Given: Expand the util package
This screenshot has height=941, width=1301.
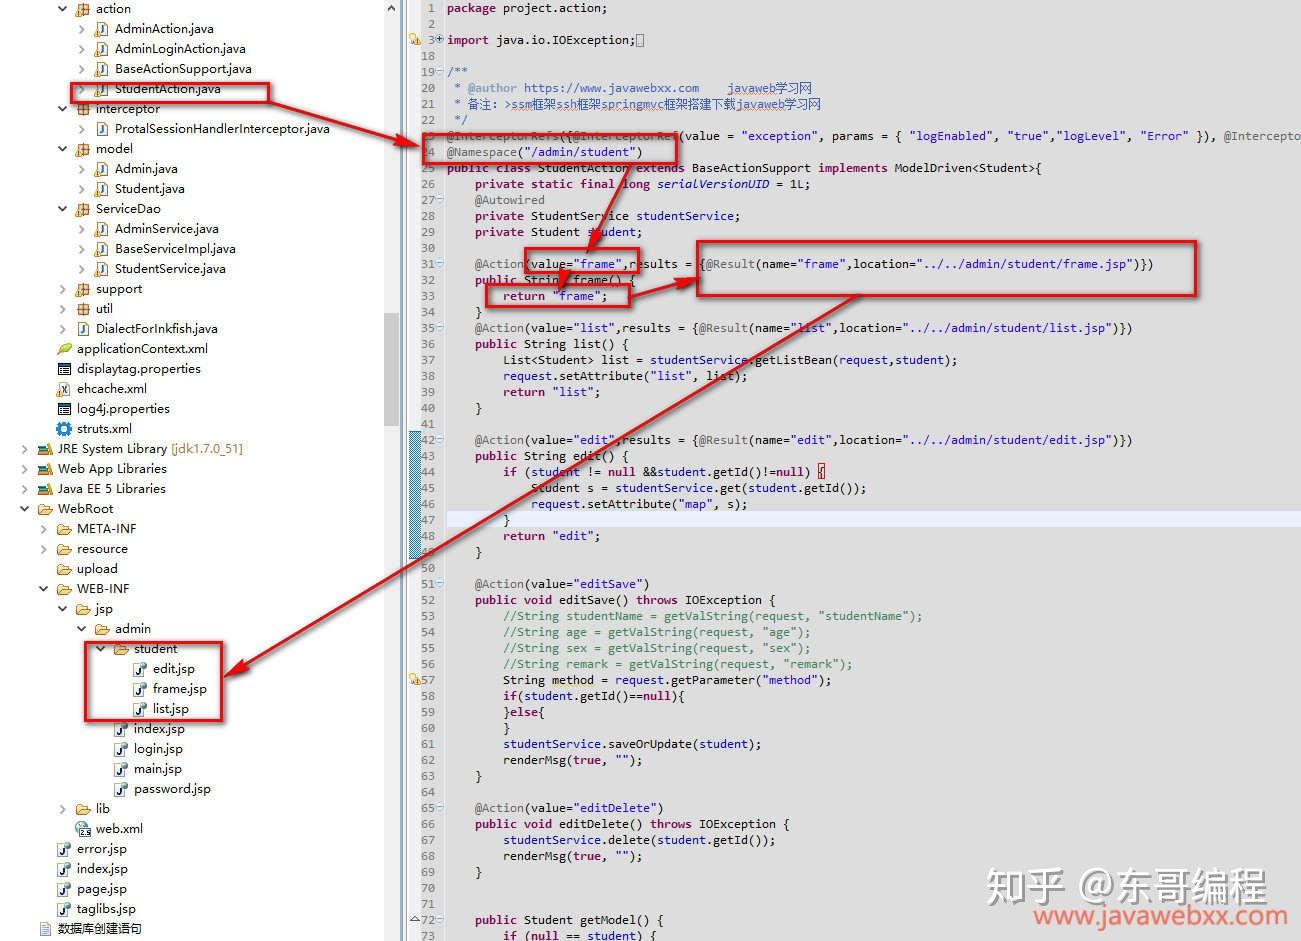Looking at the screenshot, I should [x=62, y=309].
